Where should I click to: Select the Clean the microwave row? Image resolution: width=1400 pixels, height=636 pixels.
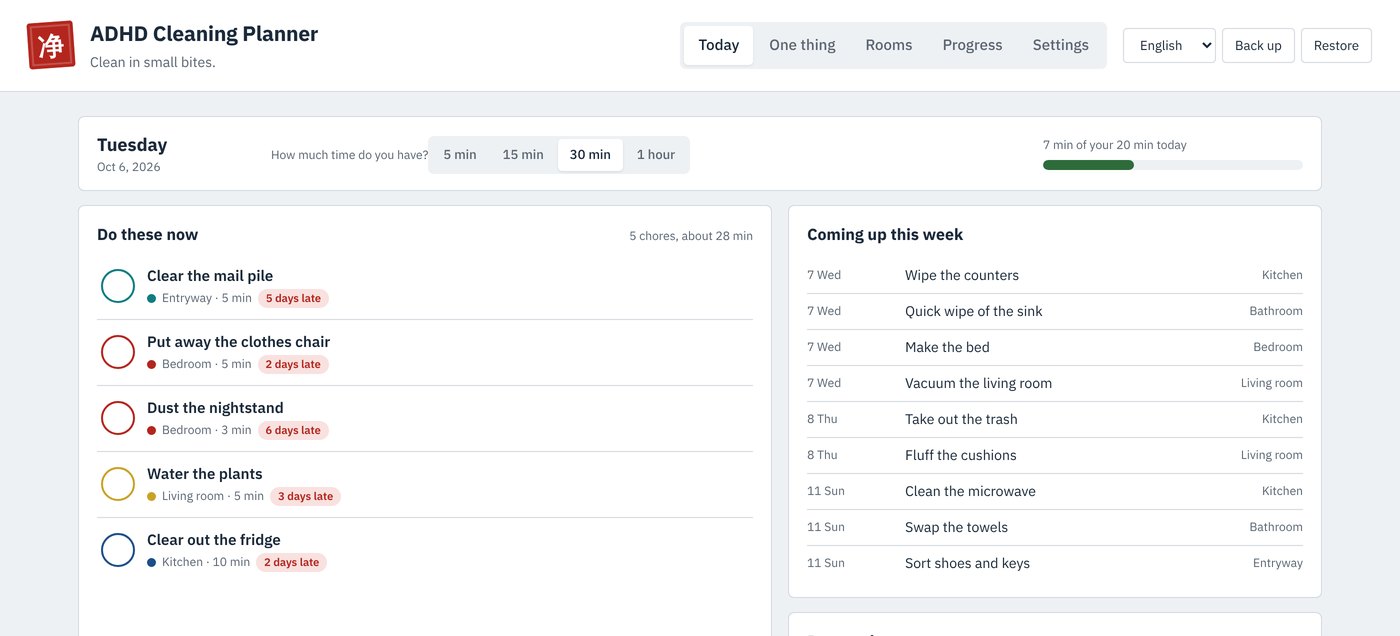(1055, 491)
